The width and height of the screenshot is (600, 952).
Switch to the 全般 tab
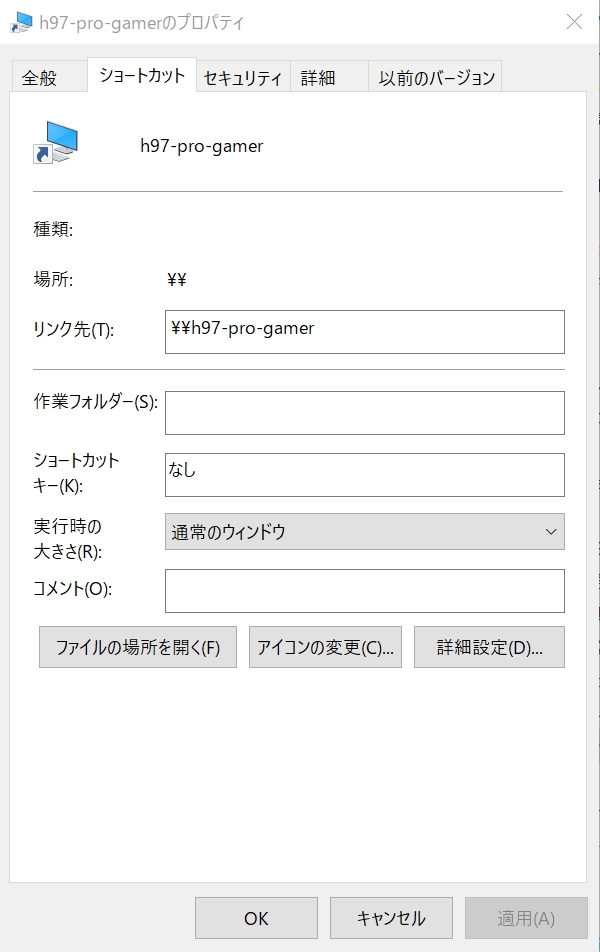[x=40, y=78]
